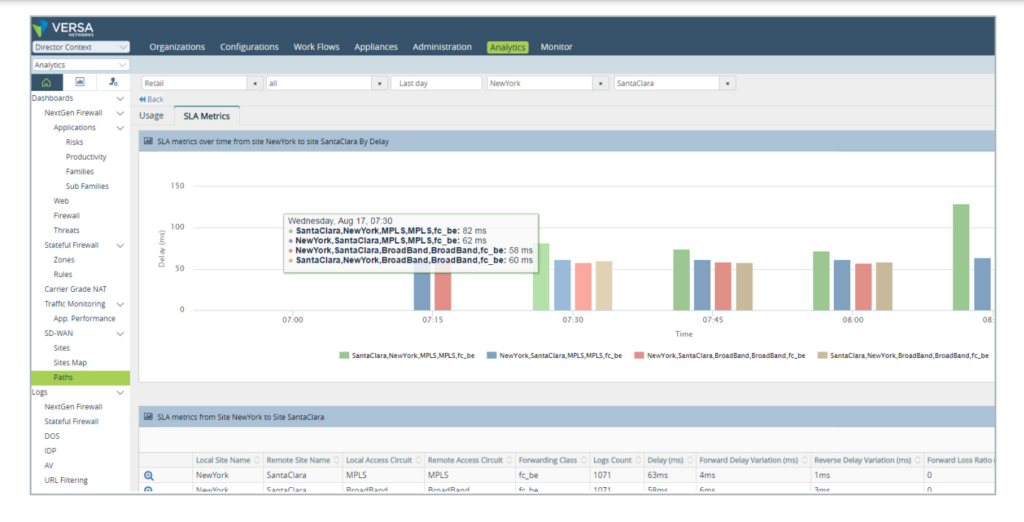This screenshot has height=522, width=1024.
Task: Click the tall green bar at chart edge
Action: [961, 257]
